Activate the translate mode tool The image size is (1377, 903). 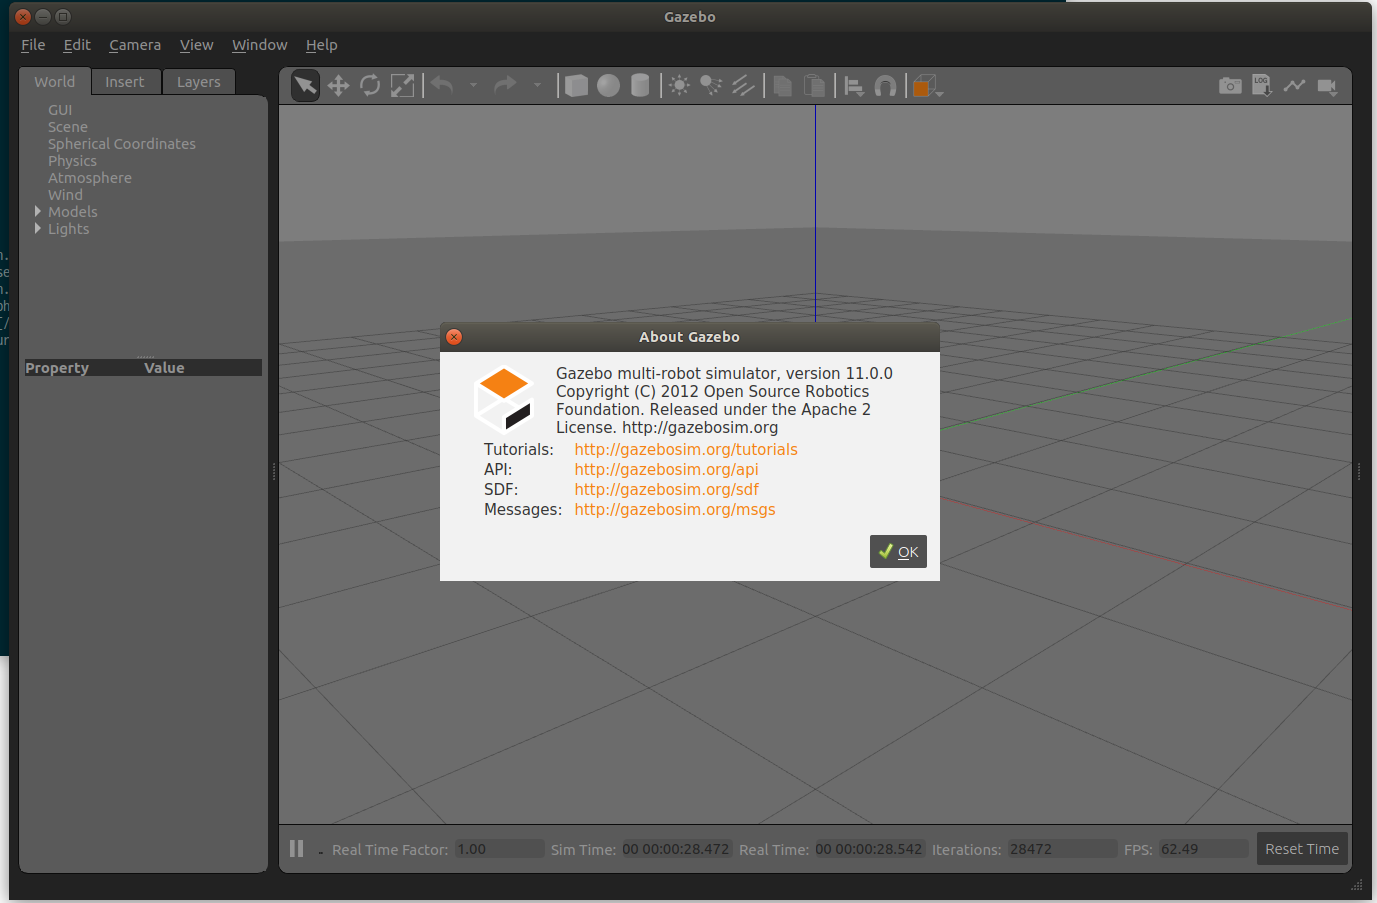point(338,86)
